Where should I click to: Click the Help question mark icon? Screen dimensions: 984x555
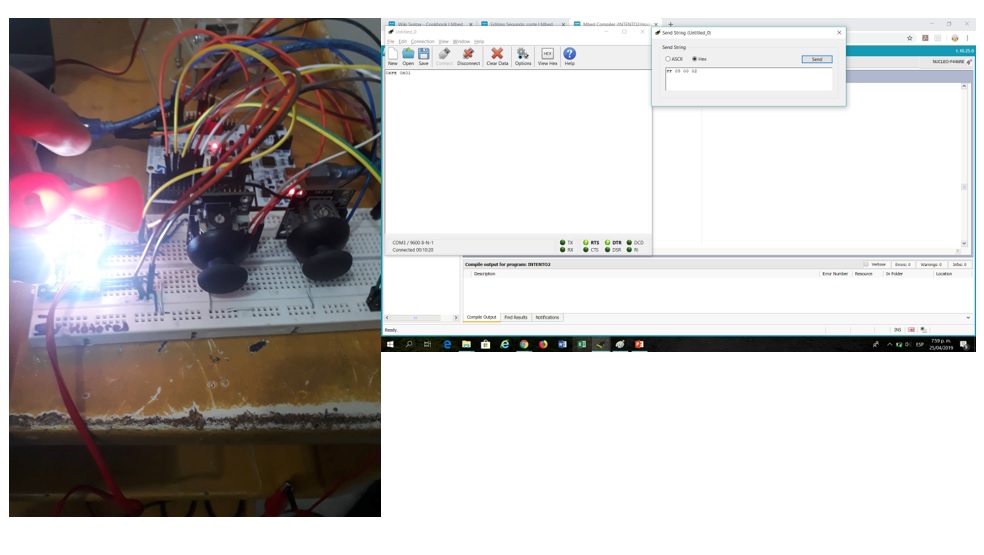pos(569,54)
